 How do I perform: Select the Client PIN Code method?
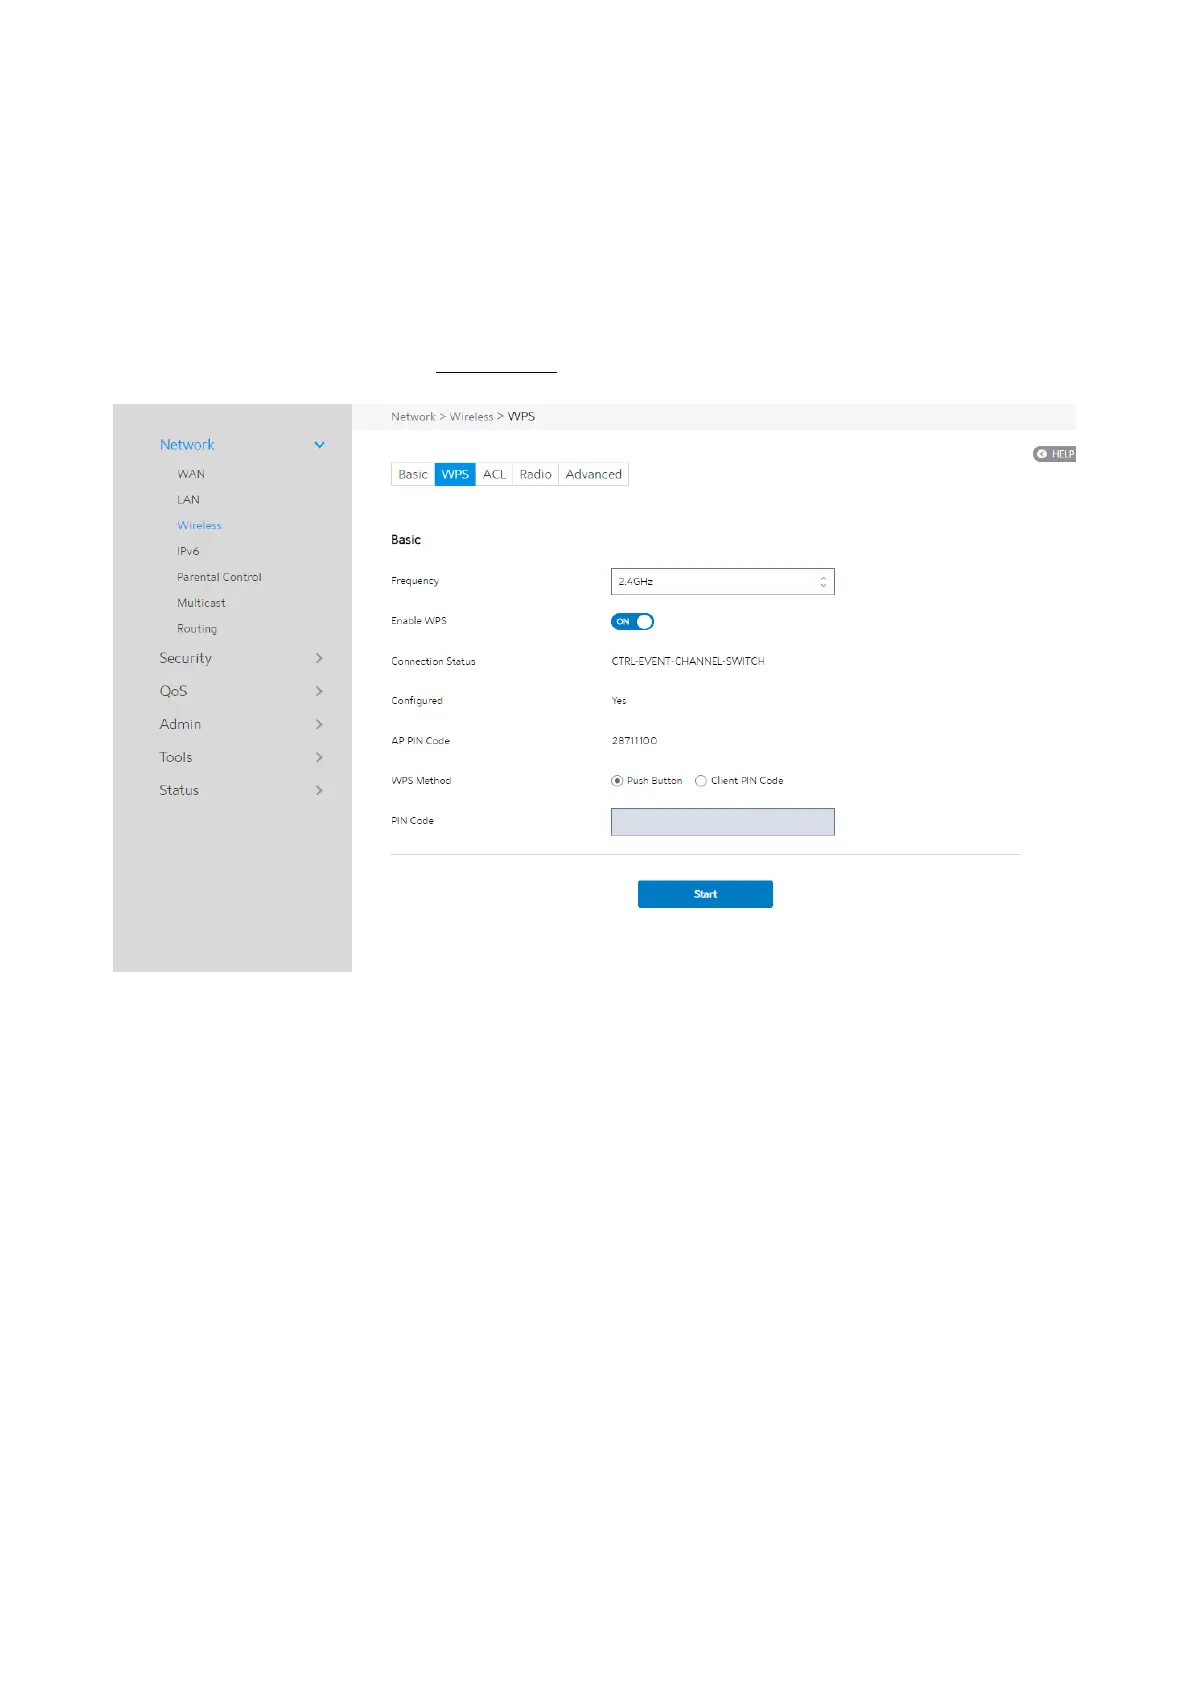[701, 781]
